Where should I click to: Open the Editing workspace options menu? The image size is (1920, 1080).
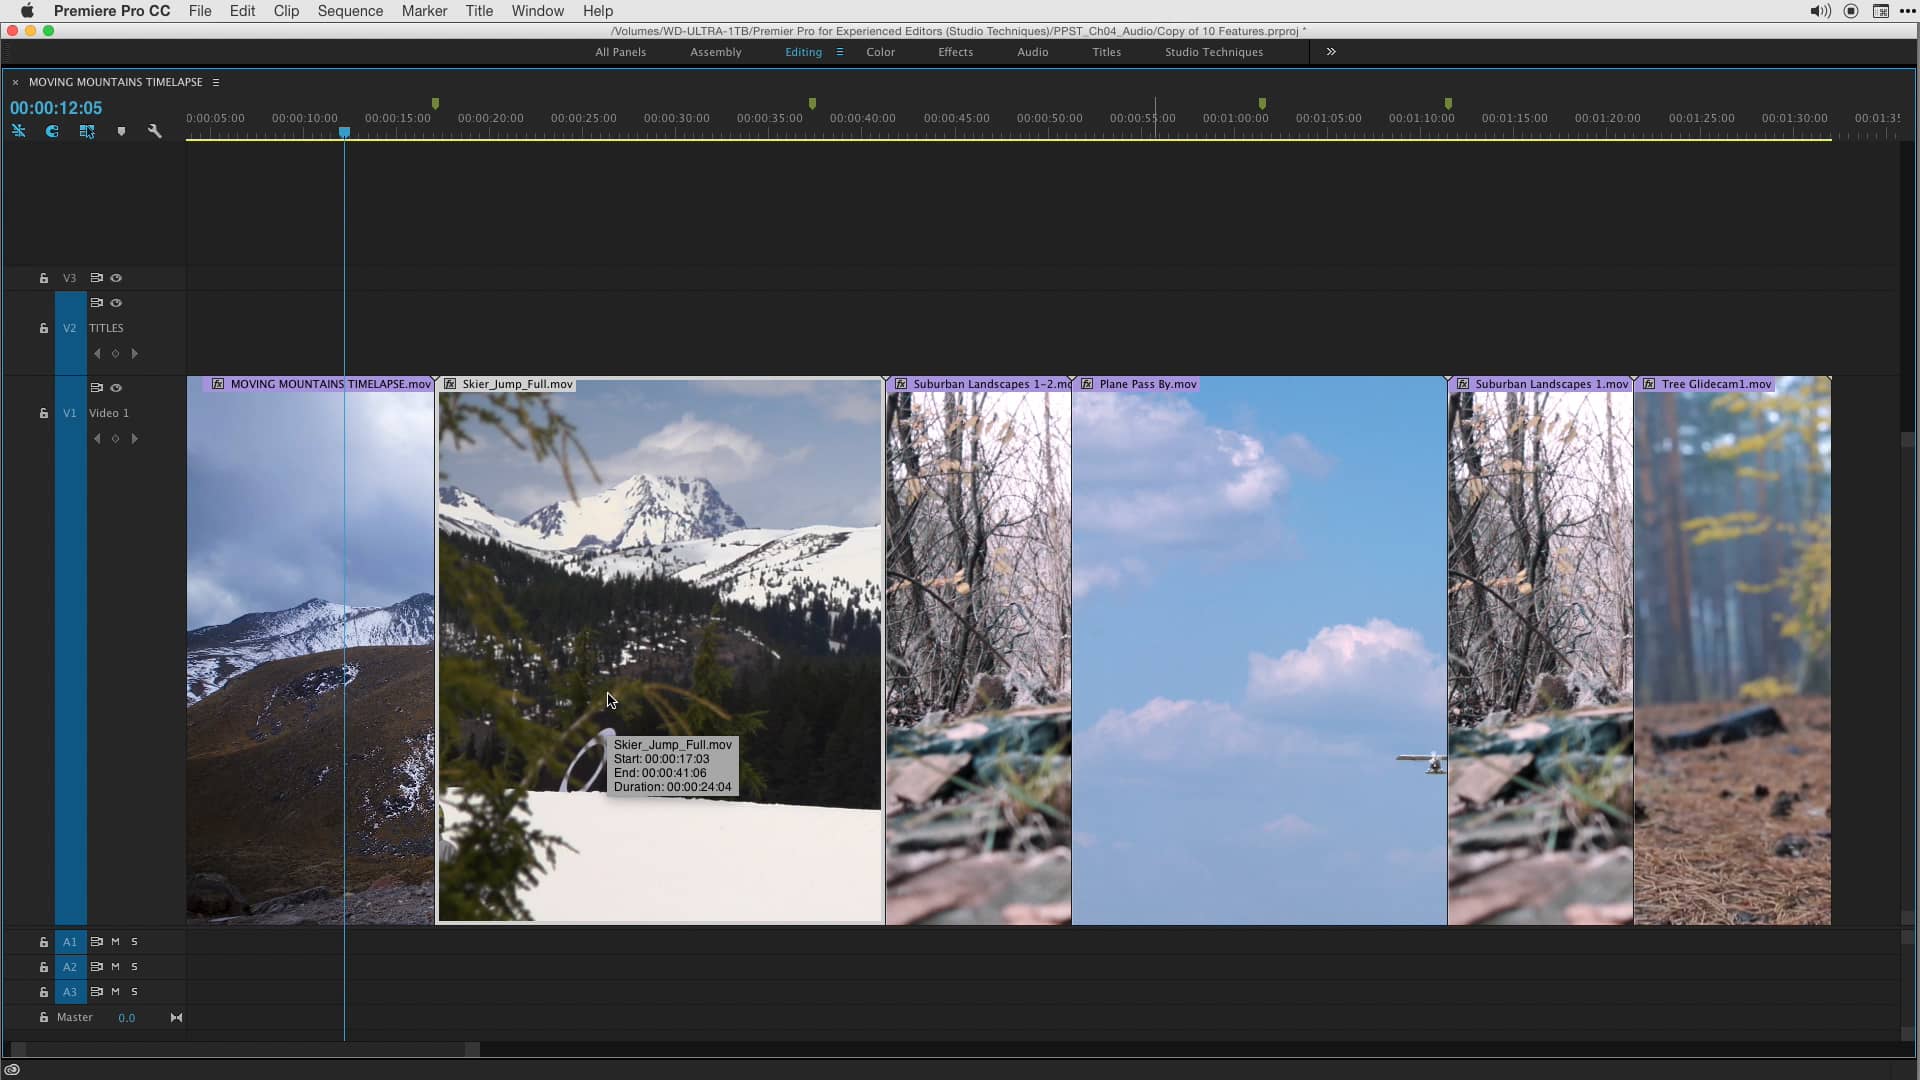click(839, 51)
